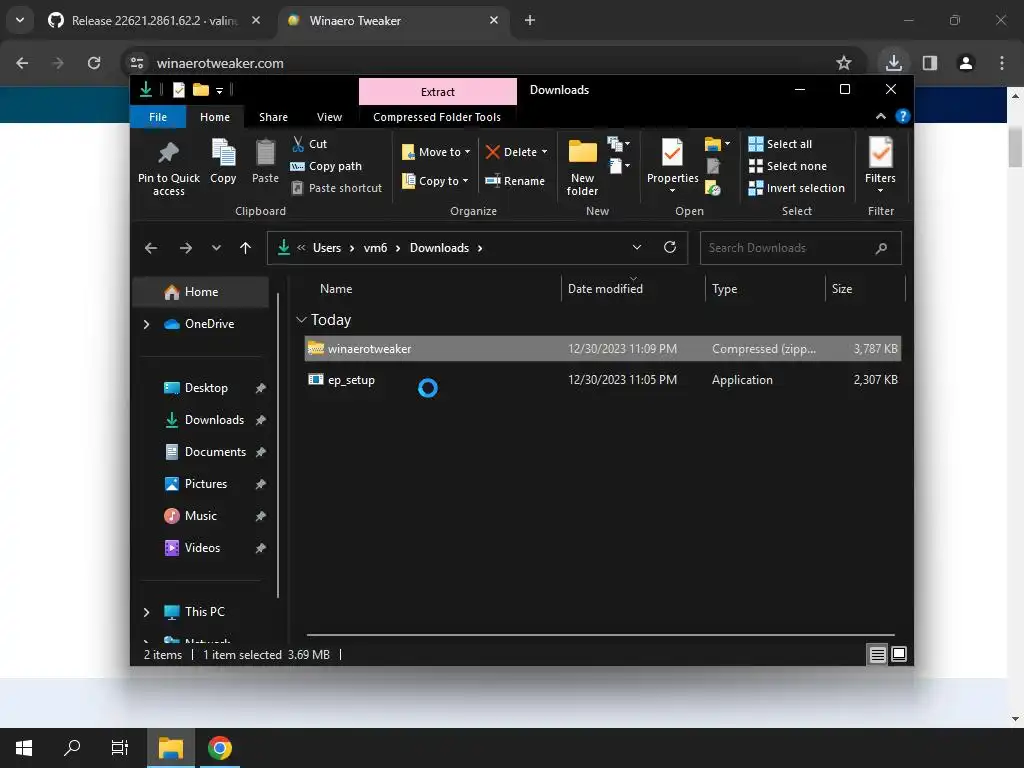This screenshot has width=1024, height=768.
Task: Select the winaerotweaker zip file
Action: 602,348
